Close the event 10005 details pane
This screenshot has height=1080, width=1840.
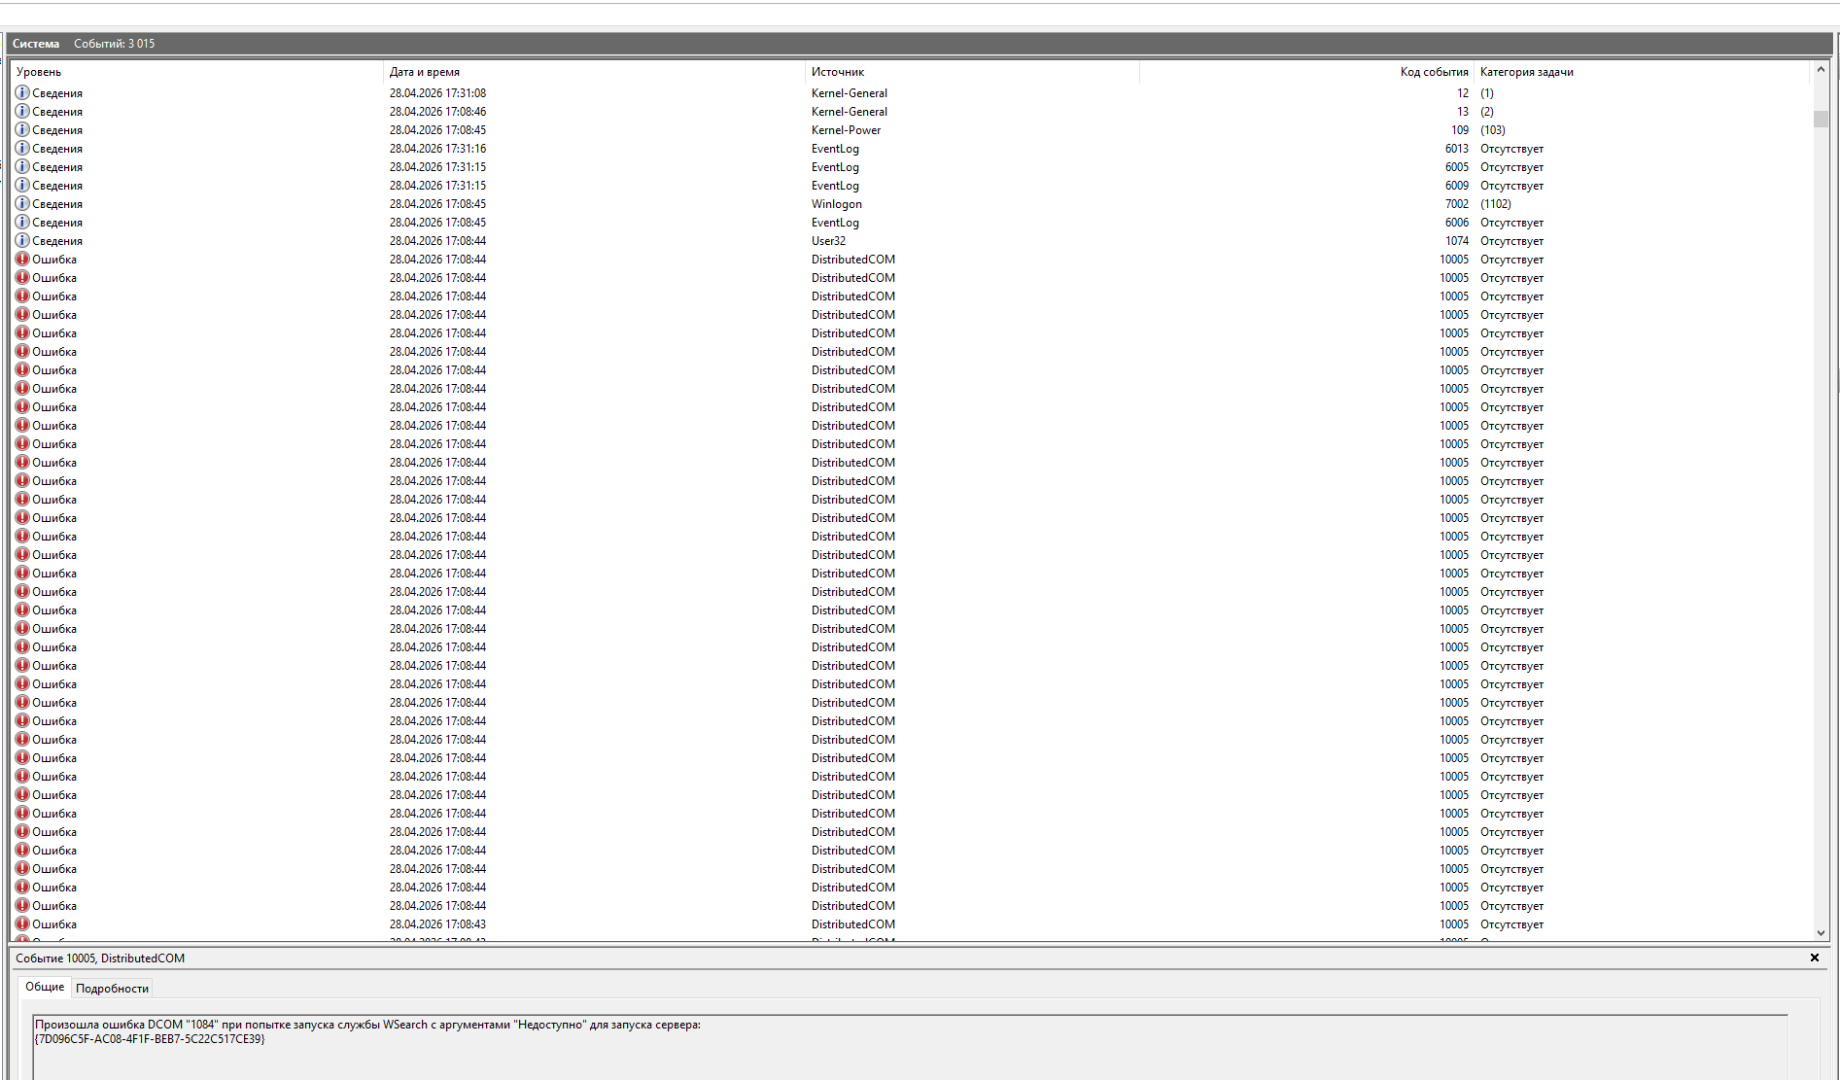click(x=1814, y=958)
